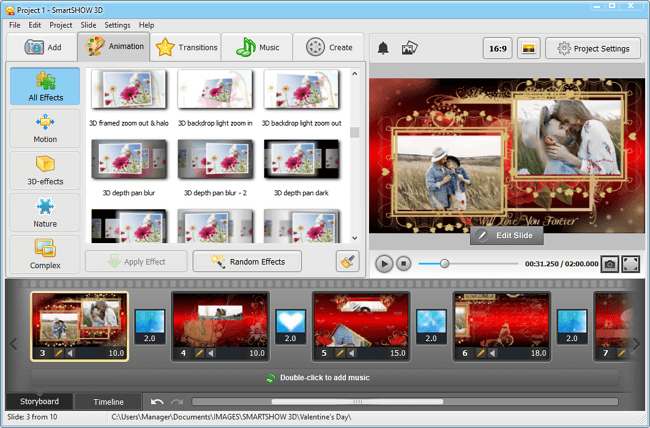Toggle the sound icon on slide 3
The image size is (650, 428).
(x=70, y=353)
